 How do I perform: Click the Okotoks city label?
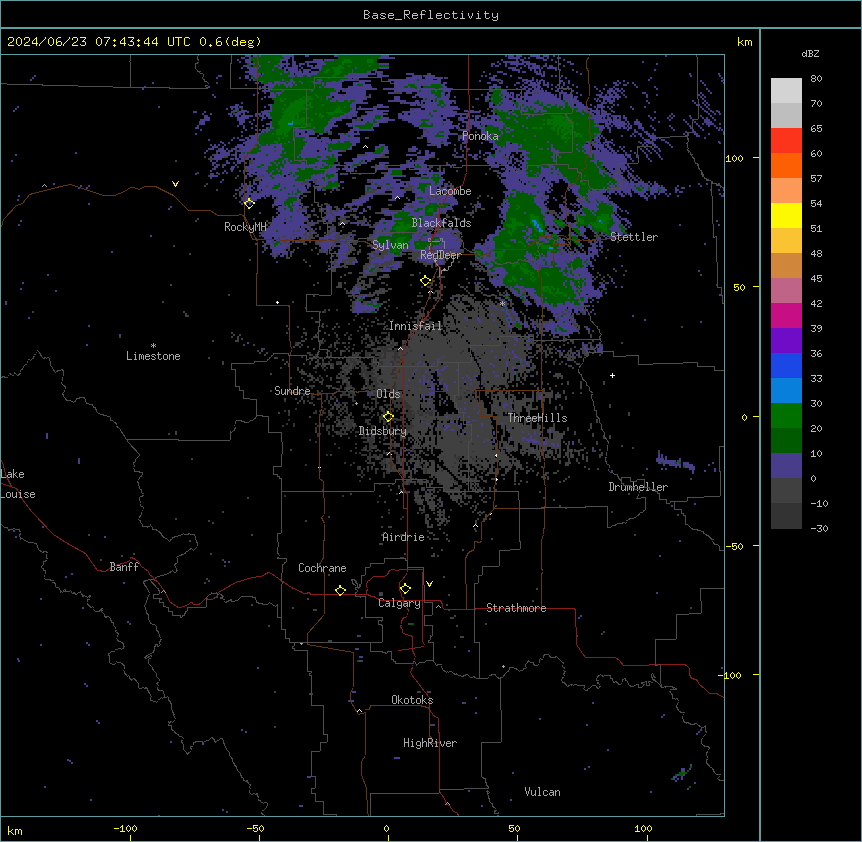(x=412, y=700)
